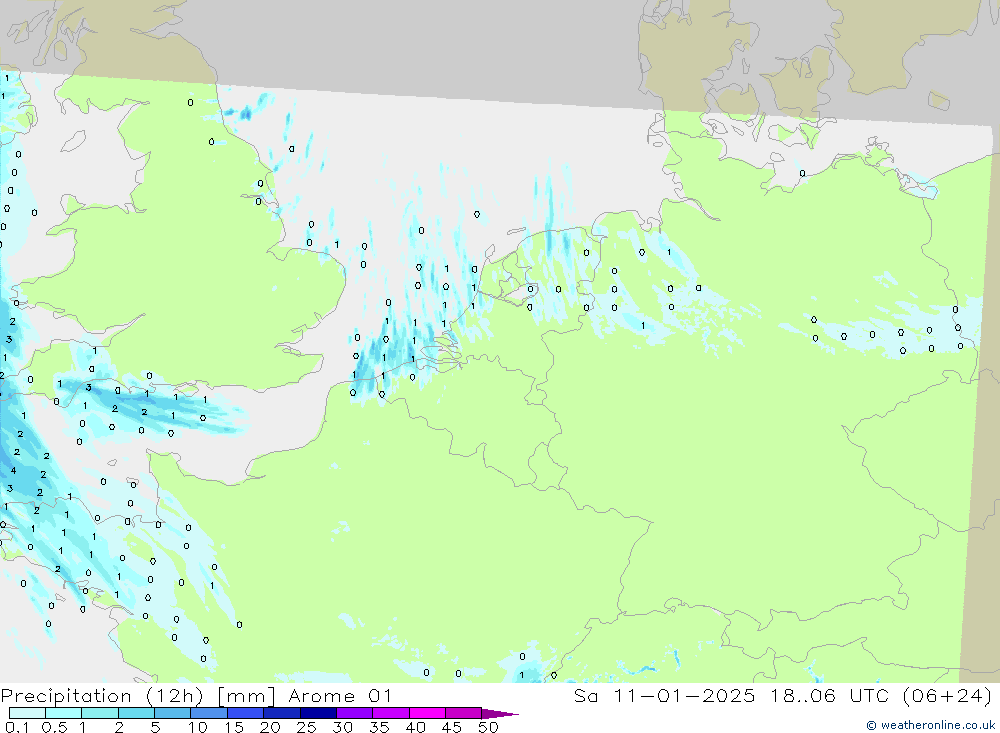Click the 30–35 mm purple legend swatch
Viewport: 1000px width, 733px height.
(x=355, y=713)
